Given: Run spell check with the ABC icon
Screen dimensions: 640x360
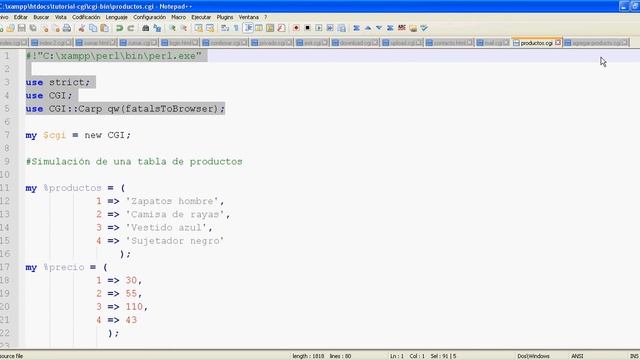Looking at the screenshot, I should 402,28.
